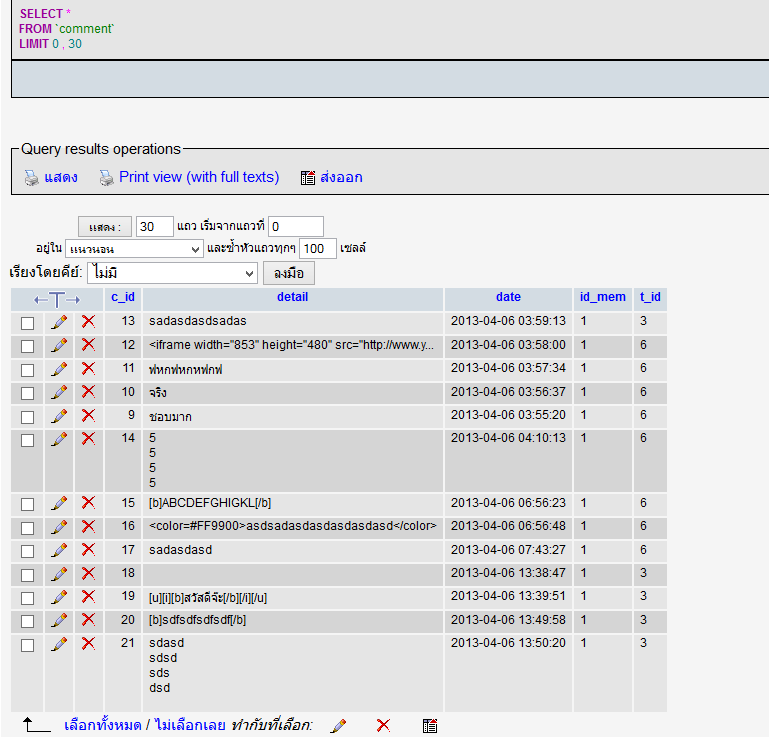The height and width of the screenshot is (737, 769).
Task: Delete row with c_id 10
Action: tap(88, 392)
